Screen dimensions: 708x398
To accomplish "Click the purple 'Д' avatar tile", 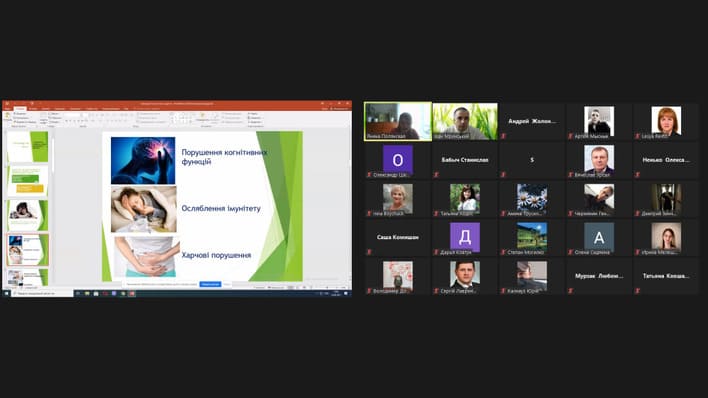I will pos(465,237).
